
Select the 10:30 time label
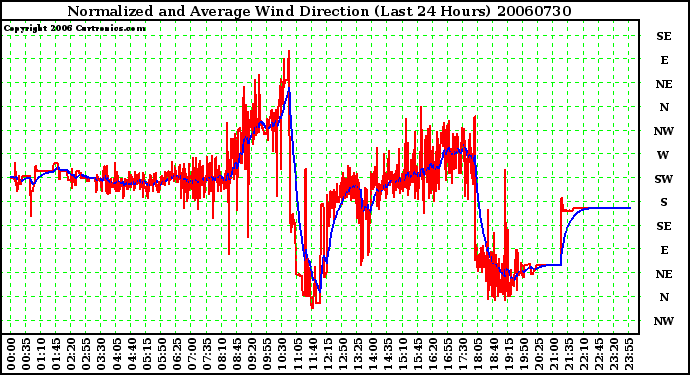tap(282, 354)
